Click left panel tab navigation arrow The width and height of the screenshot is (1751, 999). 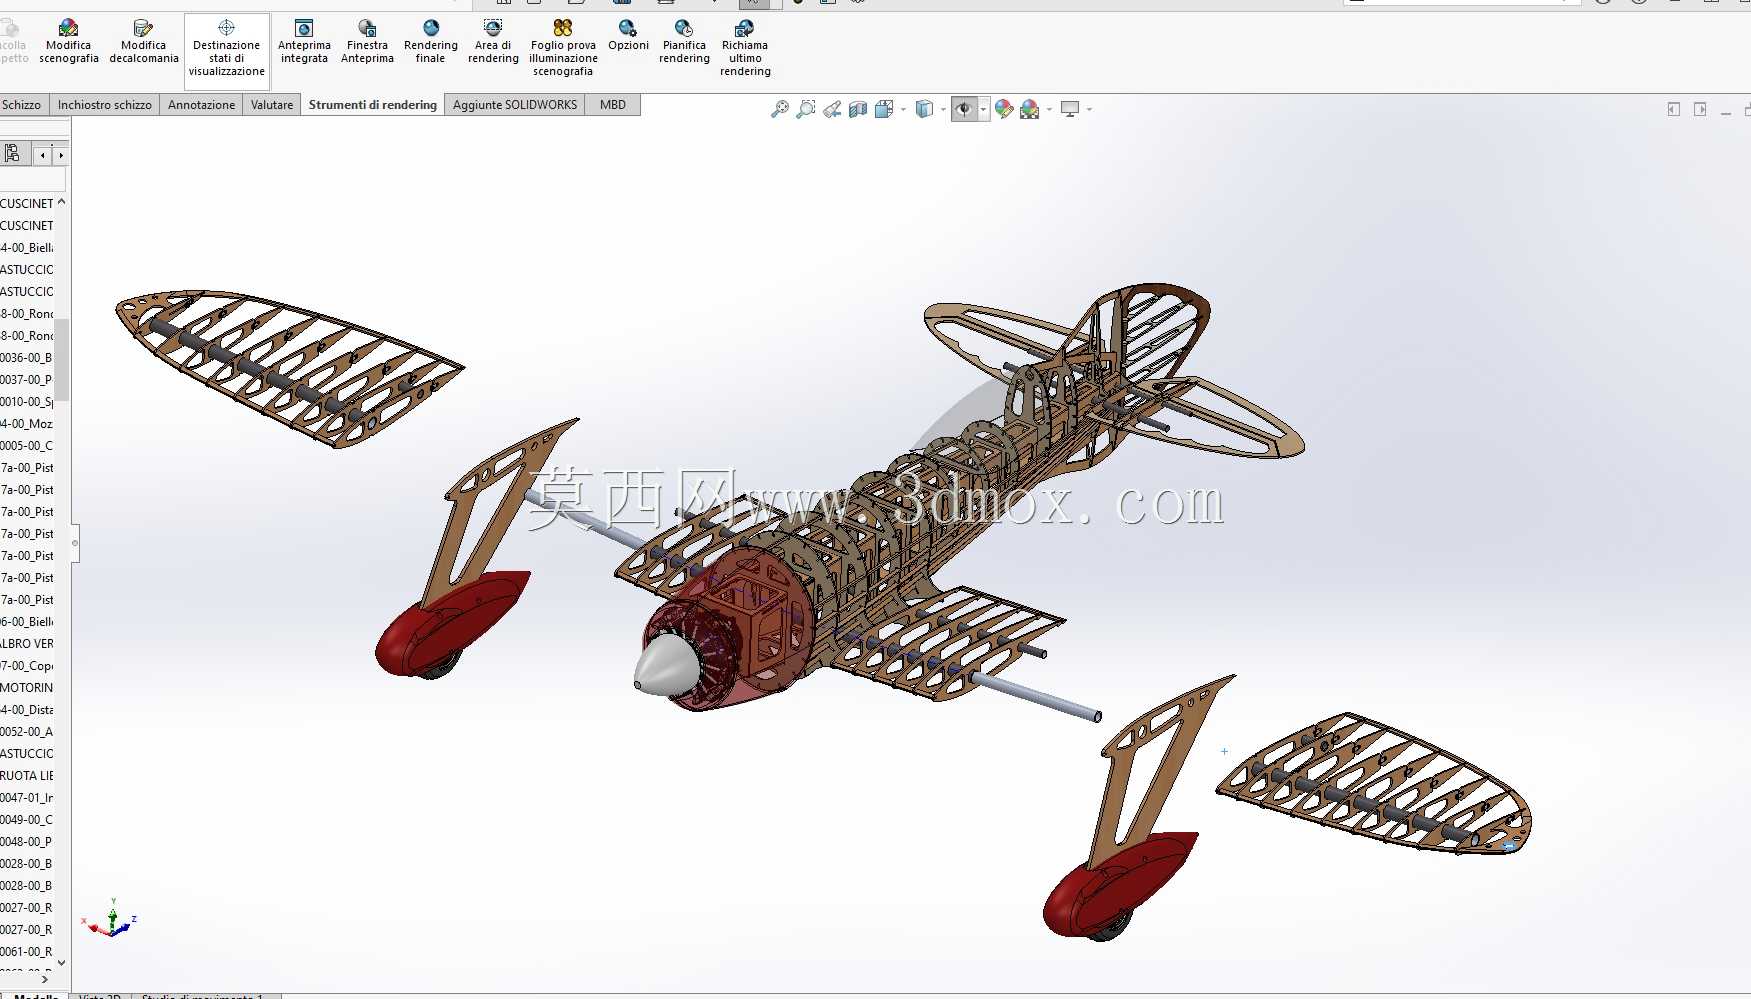pos(42,155)
